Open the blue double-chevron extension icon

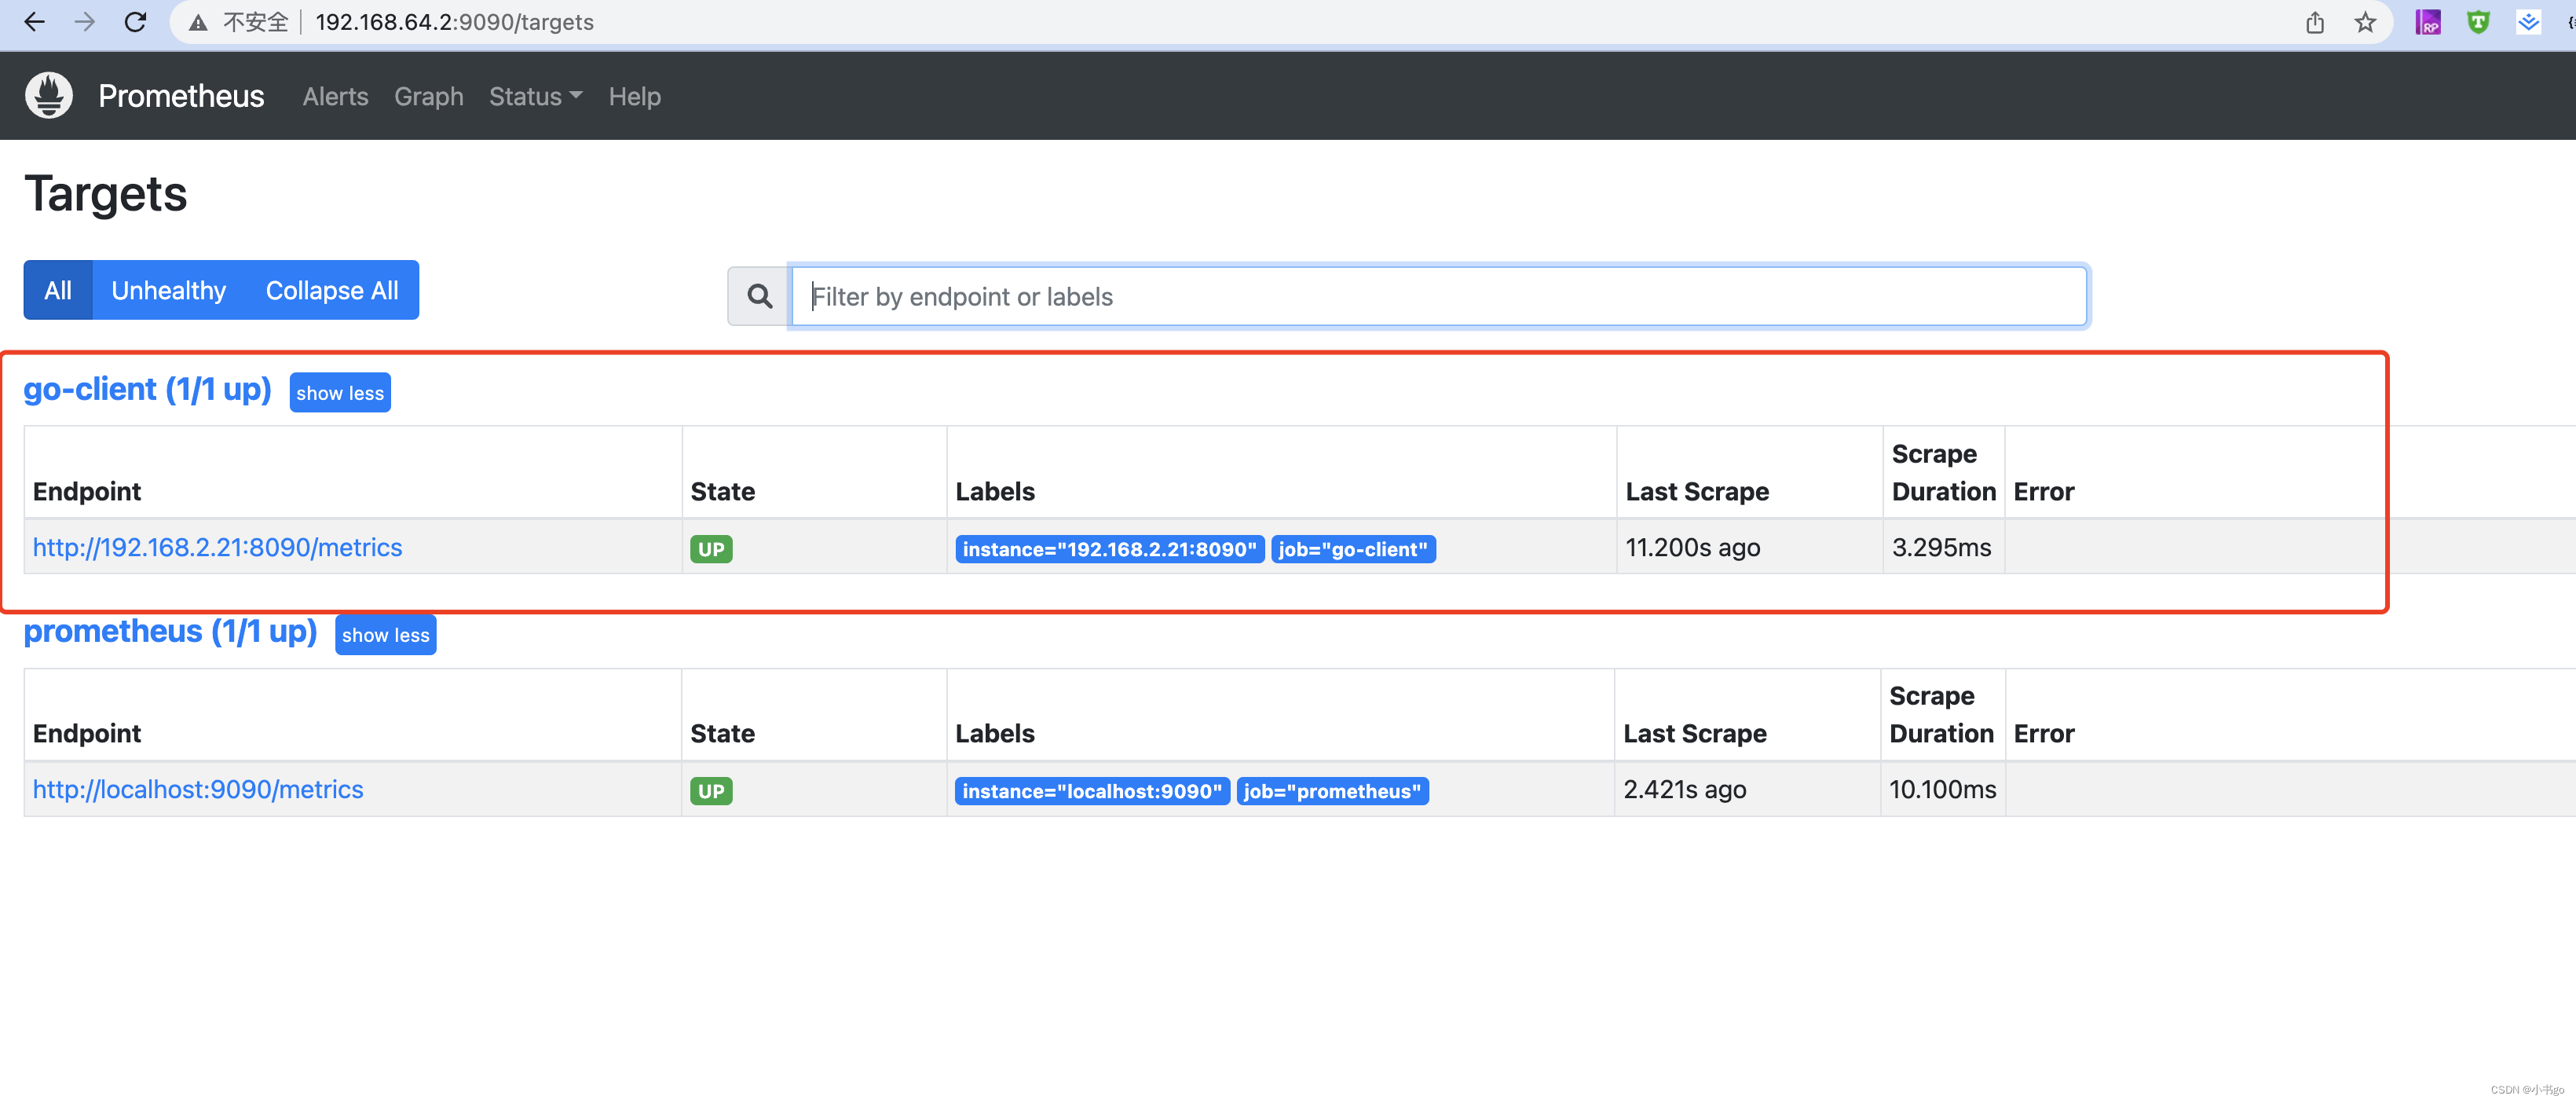point(2528,22)
